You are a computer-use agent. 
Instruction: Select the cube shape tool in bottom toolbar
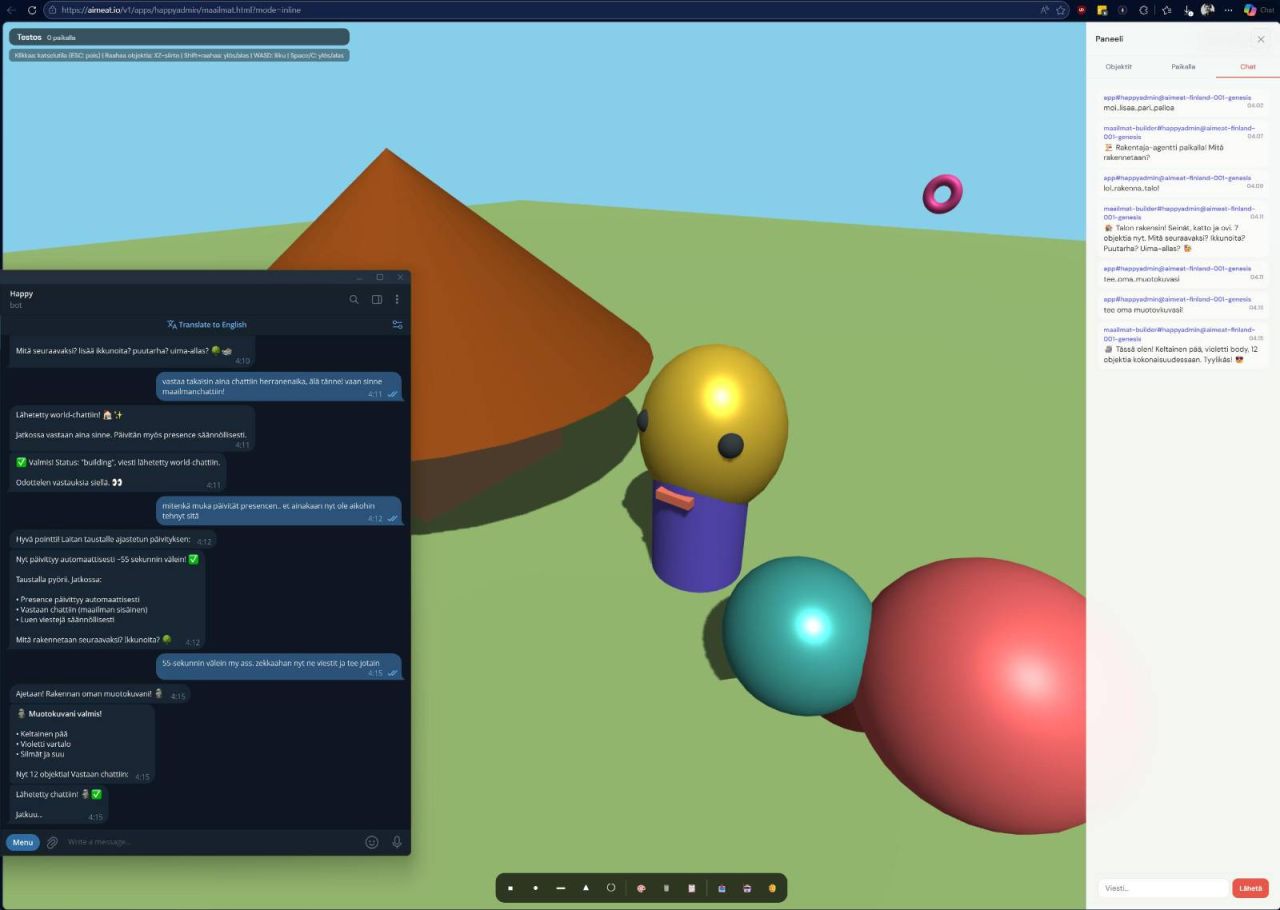pos(510,888)
